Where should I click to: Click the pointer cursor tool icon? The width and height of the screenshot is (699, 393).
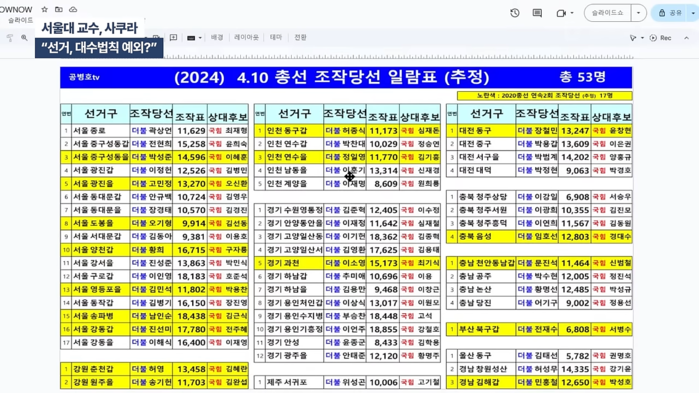tap(633, 38)
